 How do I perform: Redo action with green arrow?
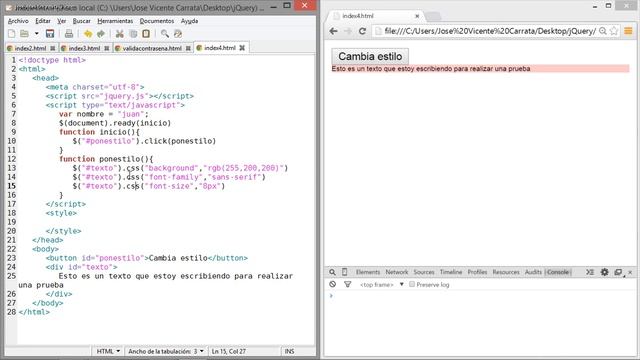point(101,34)
